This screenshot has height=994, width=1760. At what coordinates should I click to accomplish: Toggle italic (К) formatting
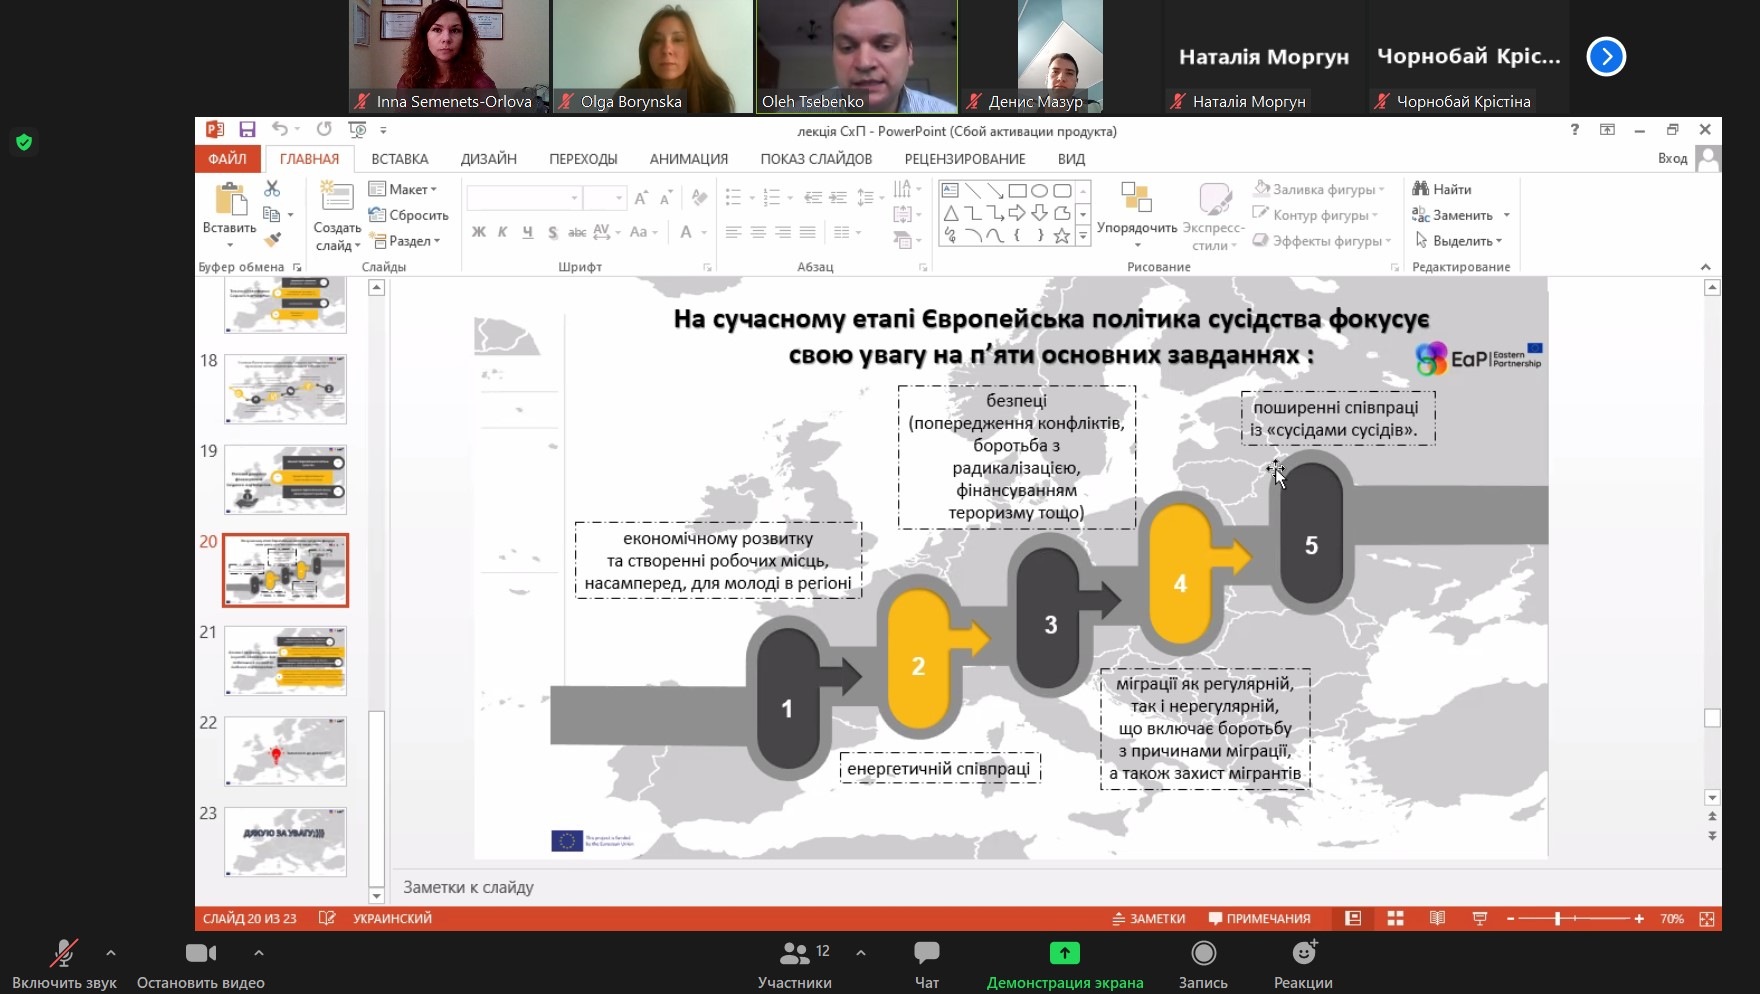click(502, 232)
